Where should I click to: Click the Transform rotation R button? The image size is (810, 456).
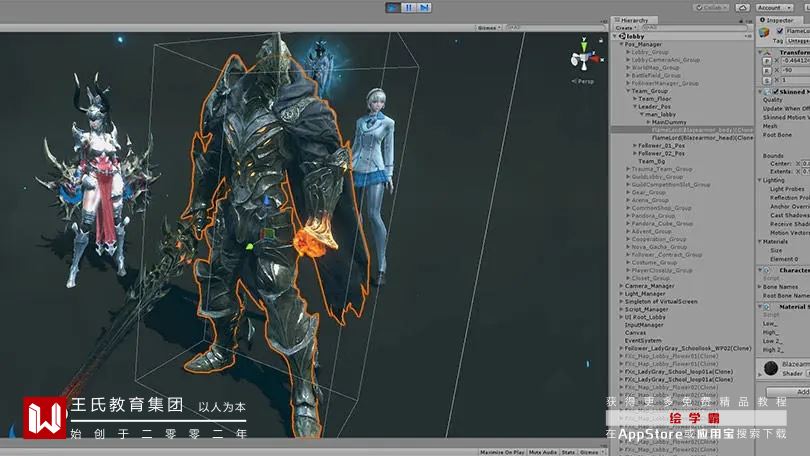click(x=767, y=71)
